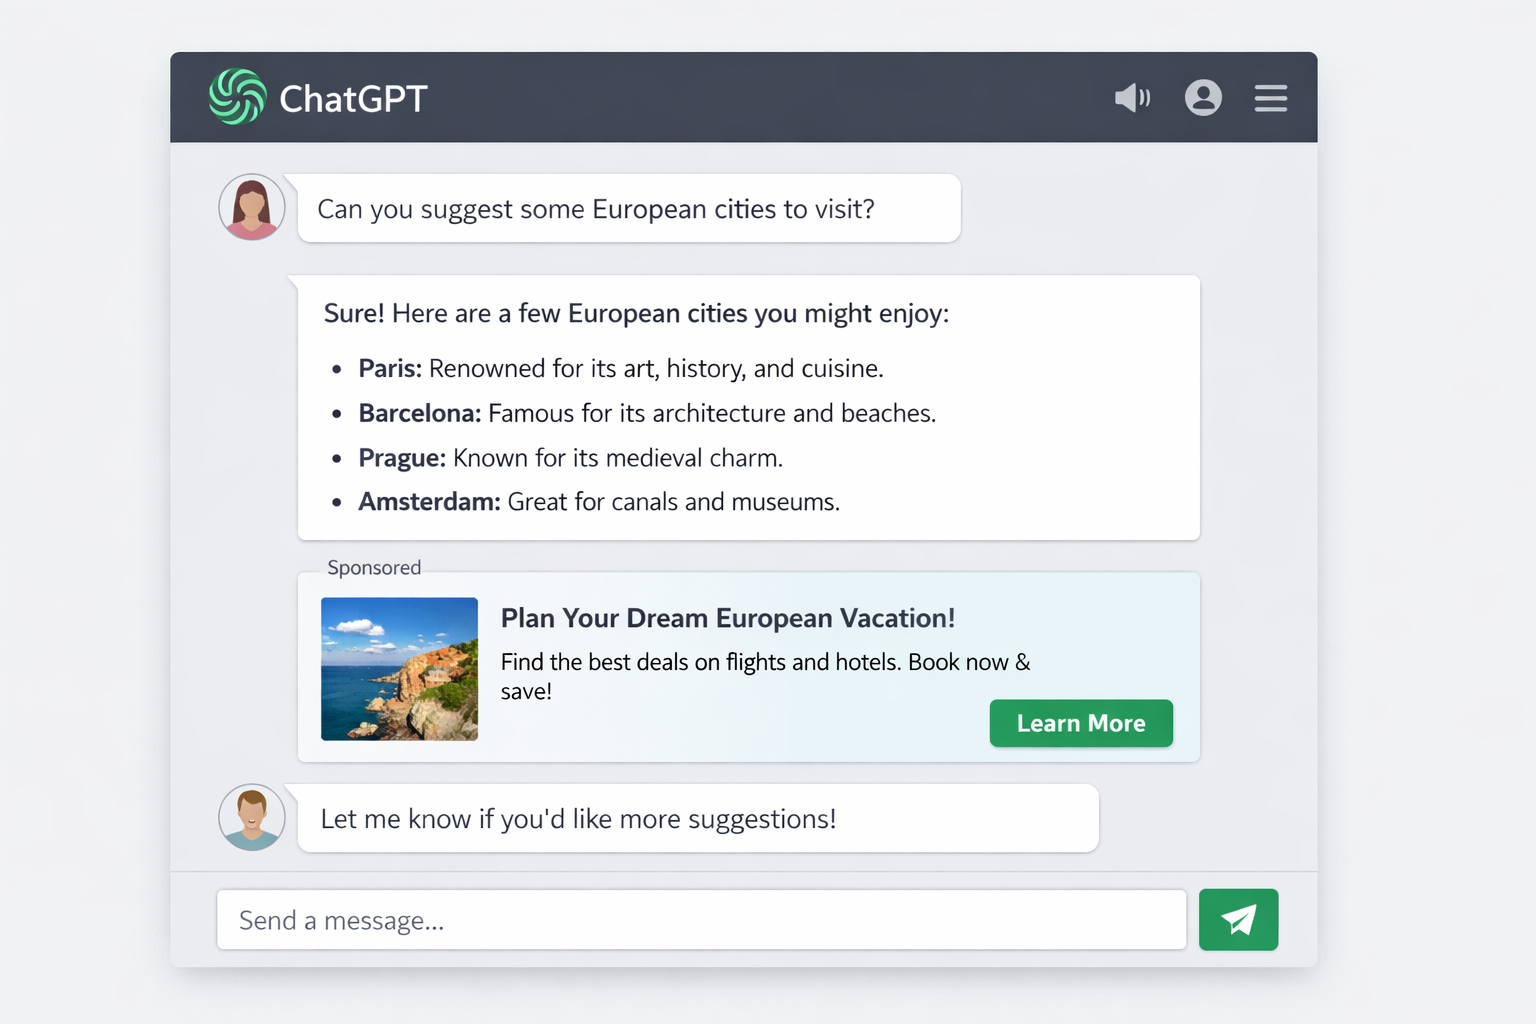Expand the hamburger navigation options
The width and height of the screenshot is (1536, 1024).
pyautogui.click(x=1270, y=98)
